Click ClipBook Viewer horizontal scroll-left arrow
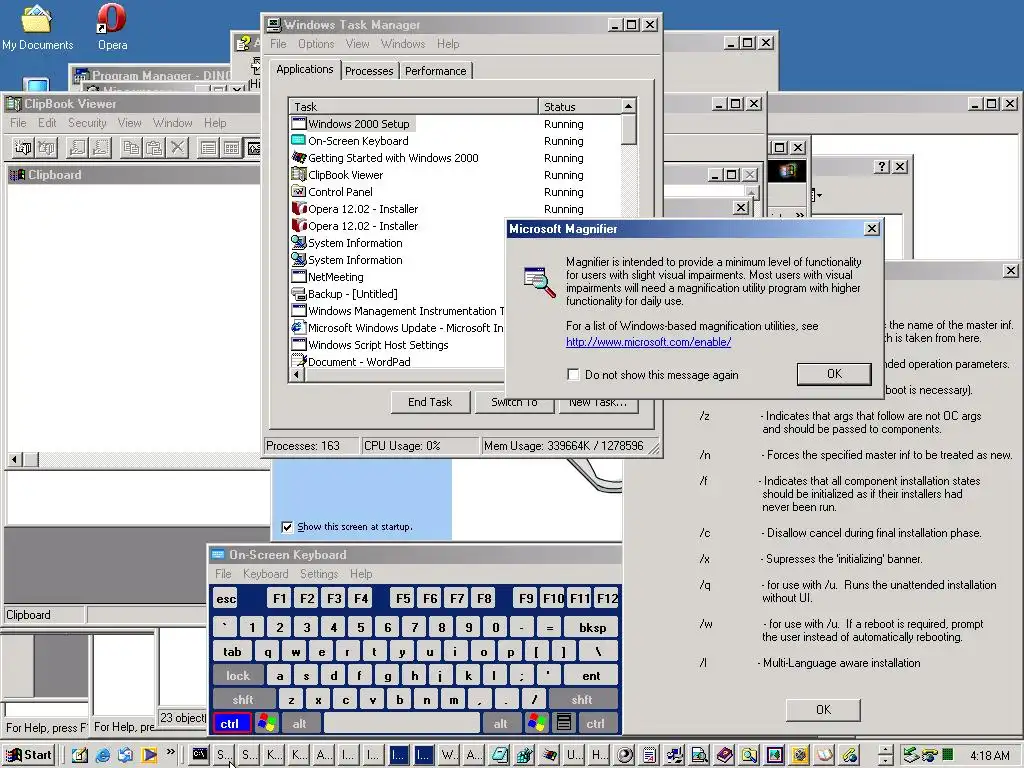The width and height of the screenshot is (1024, 768). (14, 460)
